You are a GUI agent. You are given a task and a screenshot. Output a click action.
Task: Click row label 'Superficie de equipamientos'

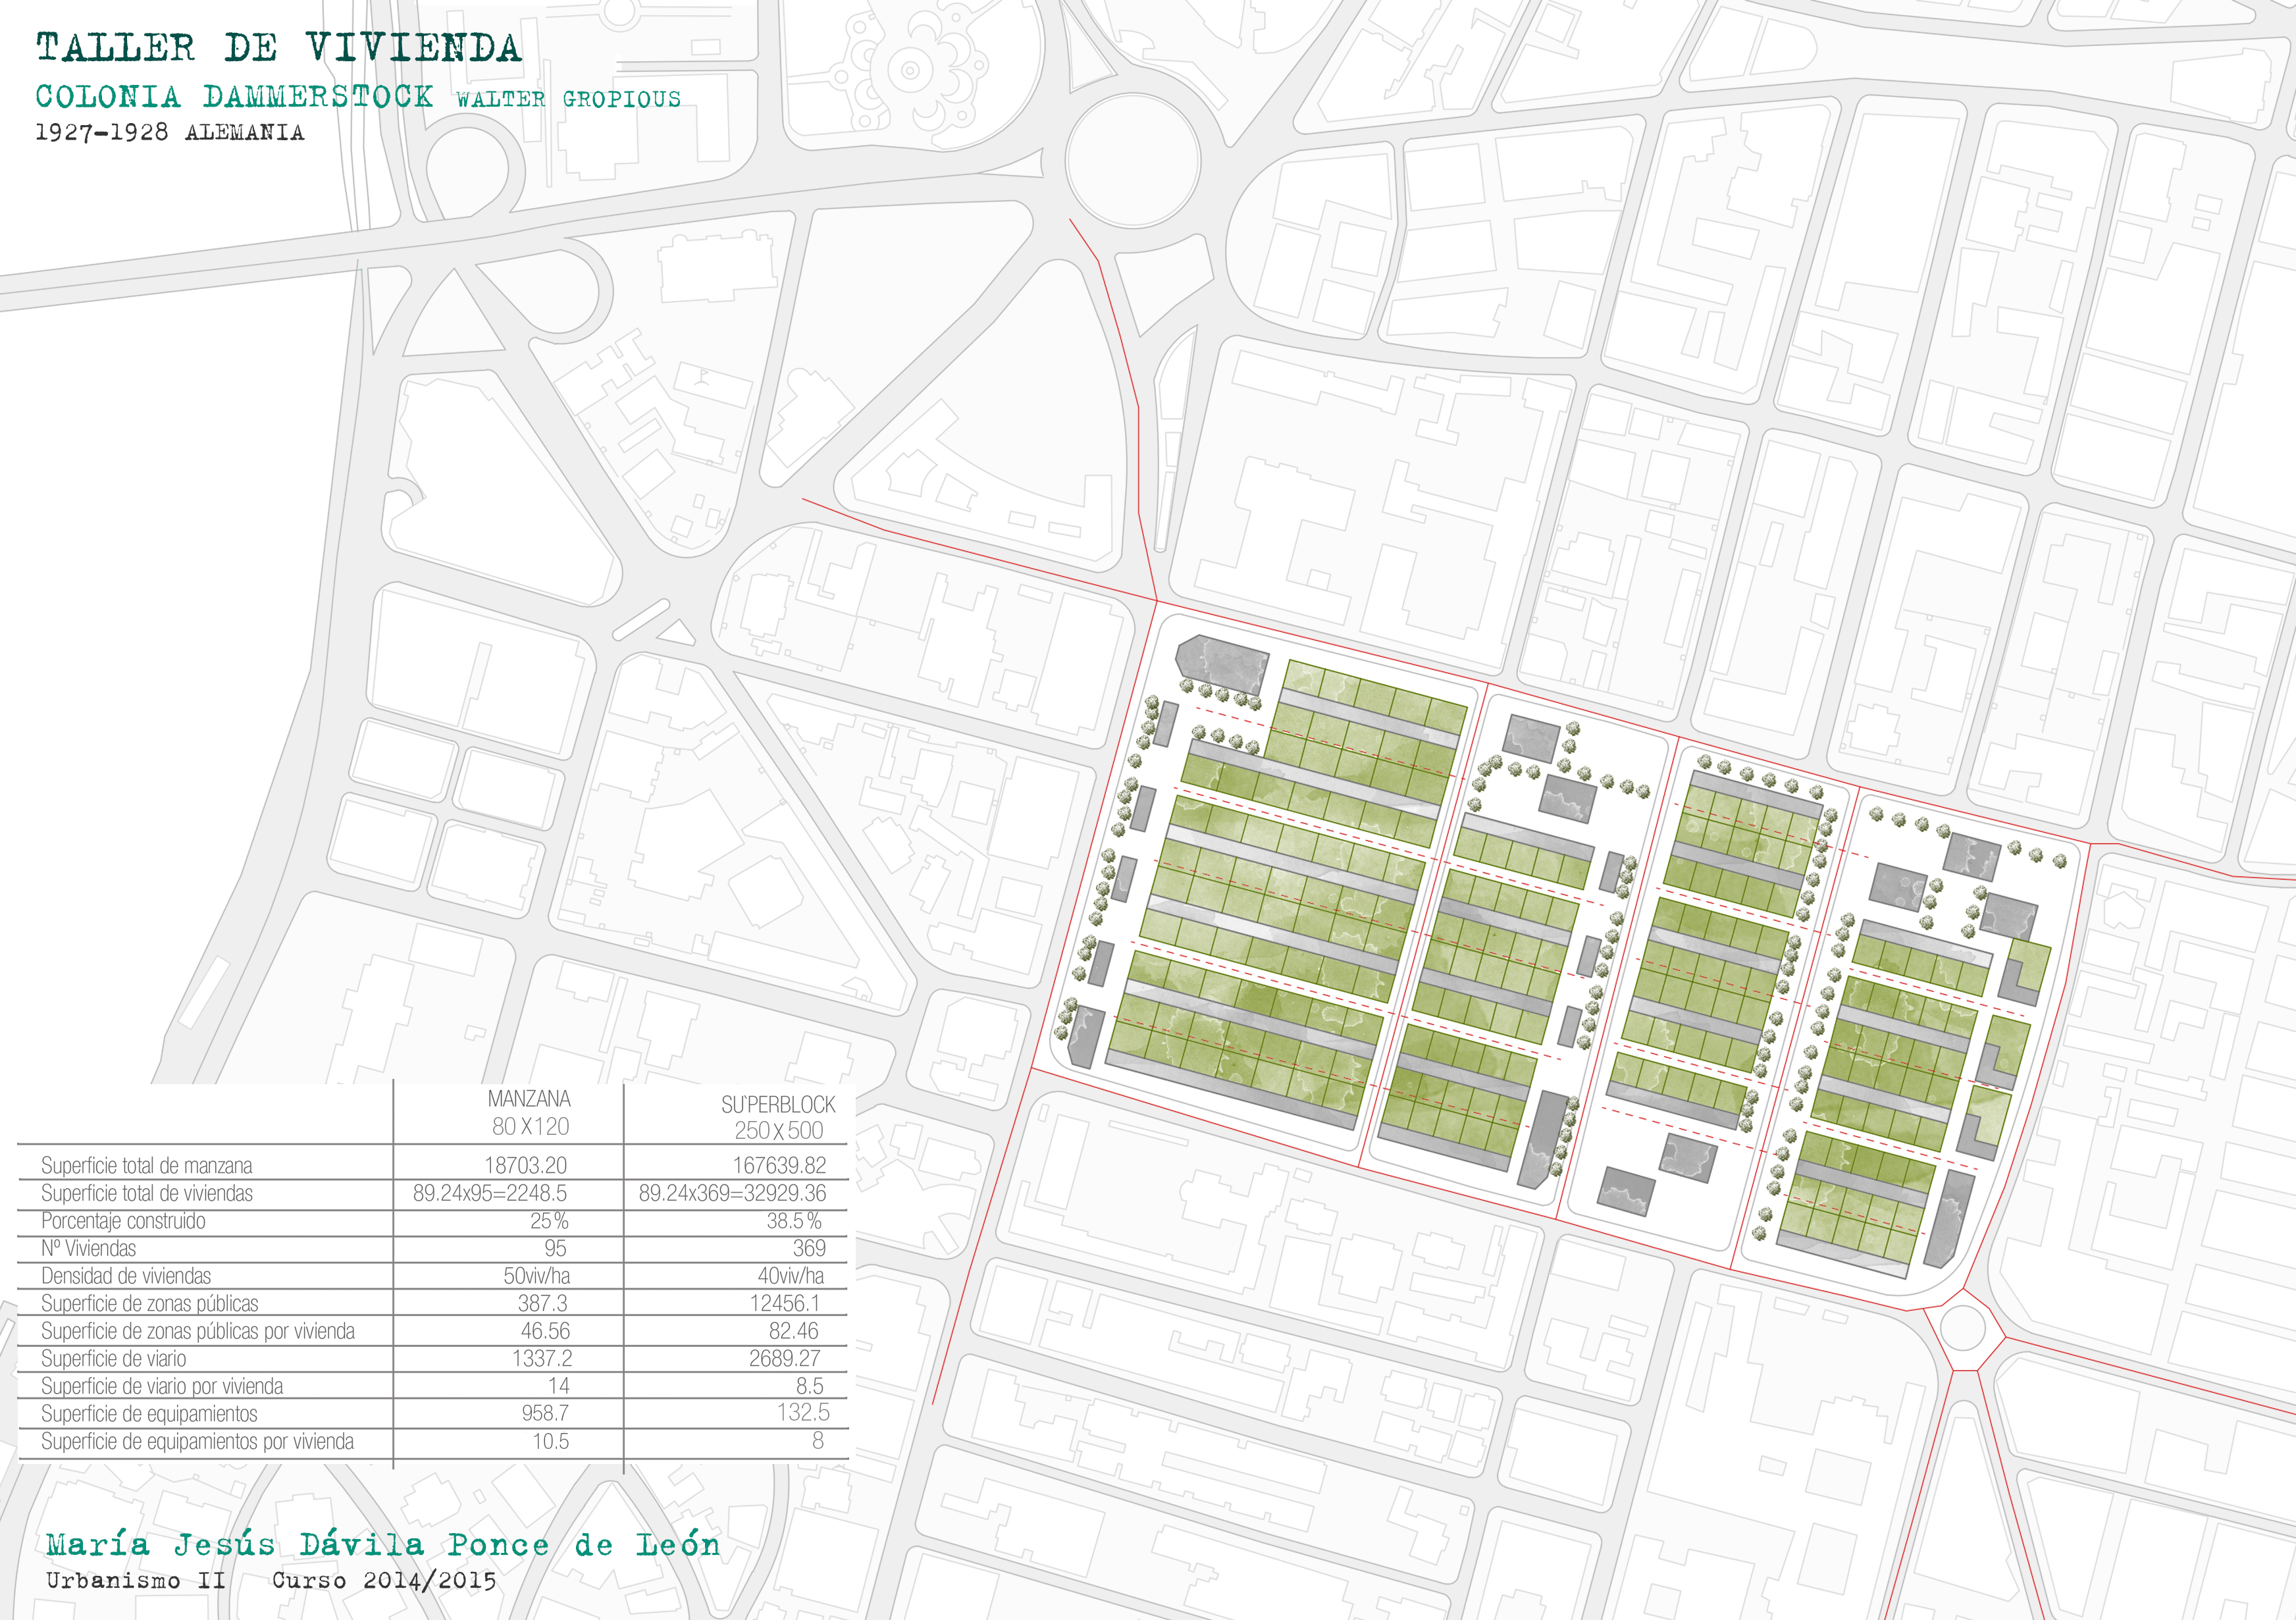pos(149,1414)
